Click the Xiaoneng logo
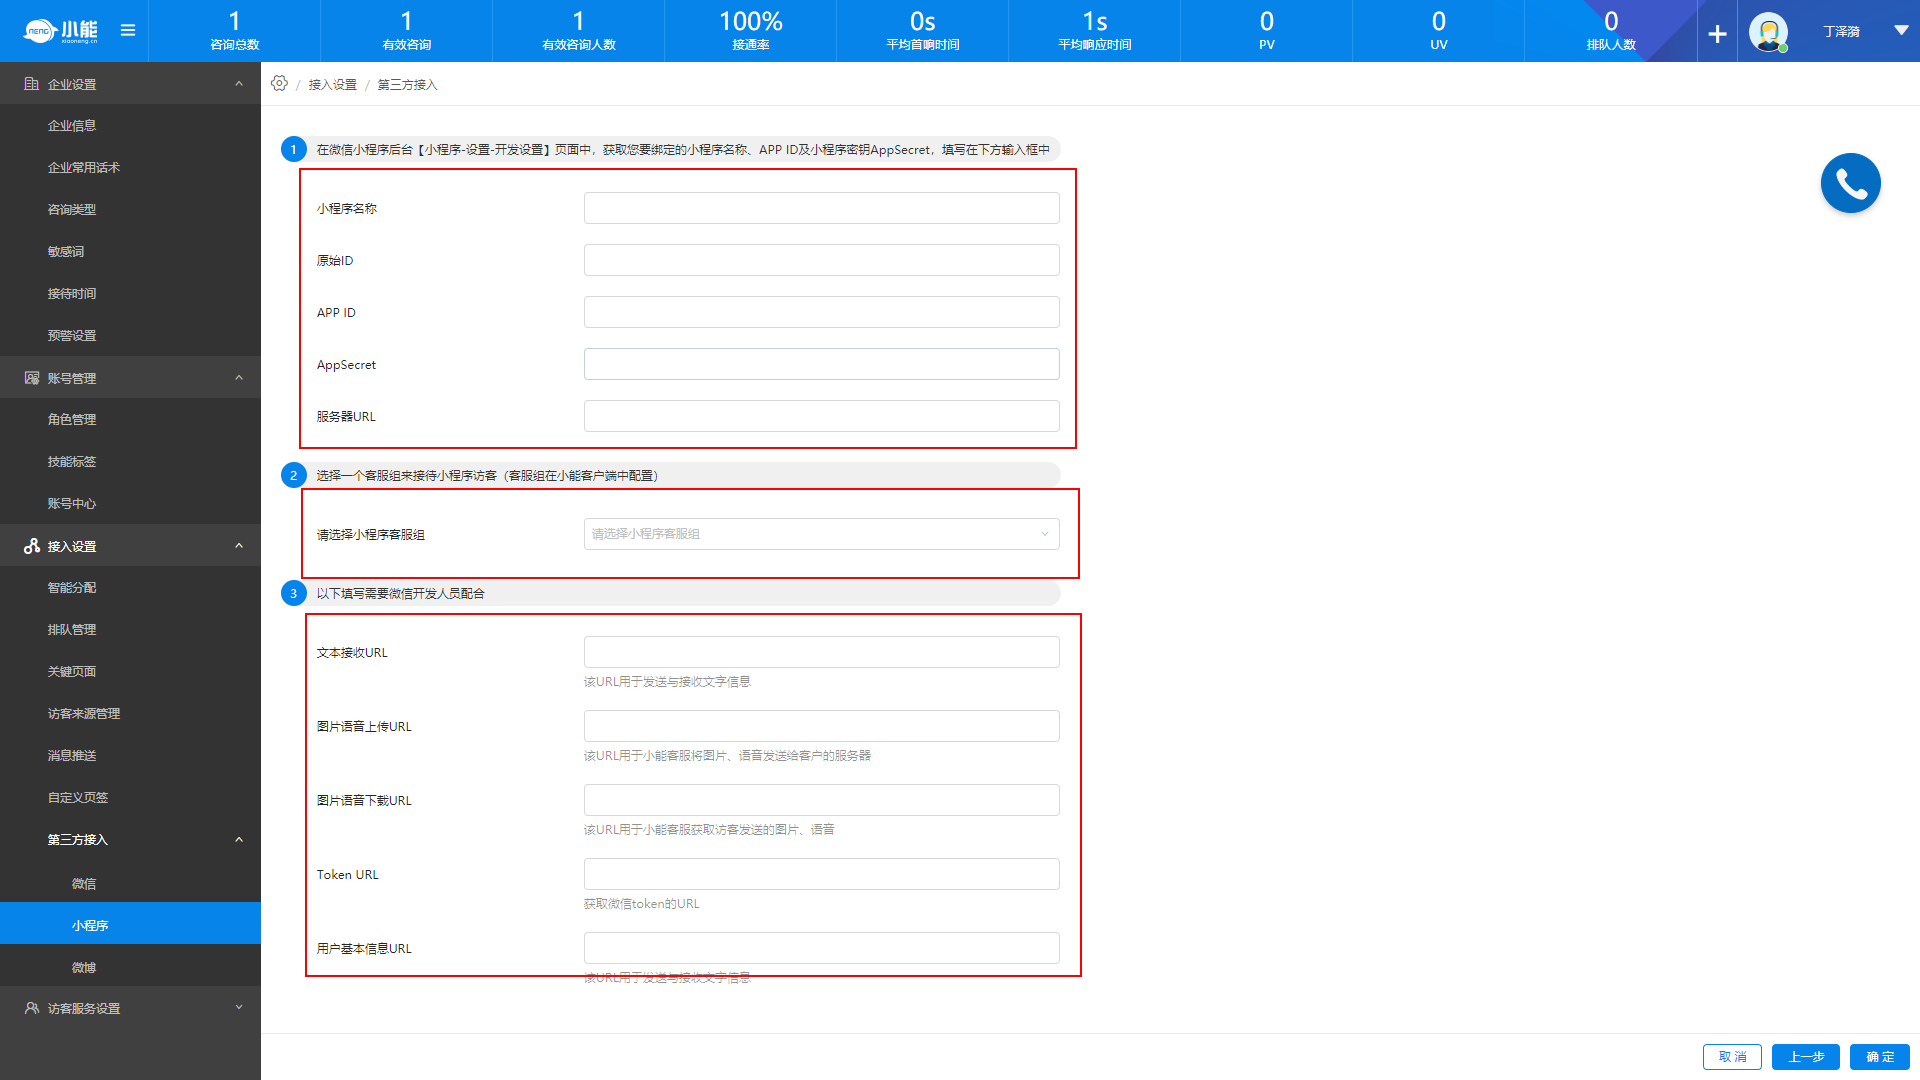Image resolution: width=1920 pixels, height=1080 pixels. pyautogui.click(x=61, y=31)
